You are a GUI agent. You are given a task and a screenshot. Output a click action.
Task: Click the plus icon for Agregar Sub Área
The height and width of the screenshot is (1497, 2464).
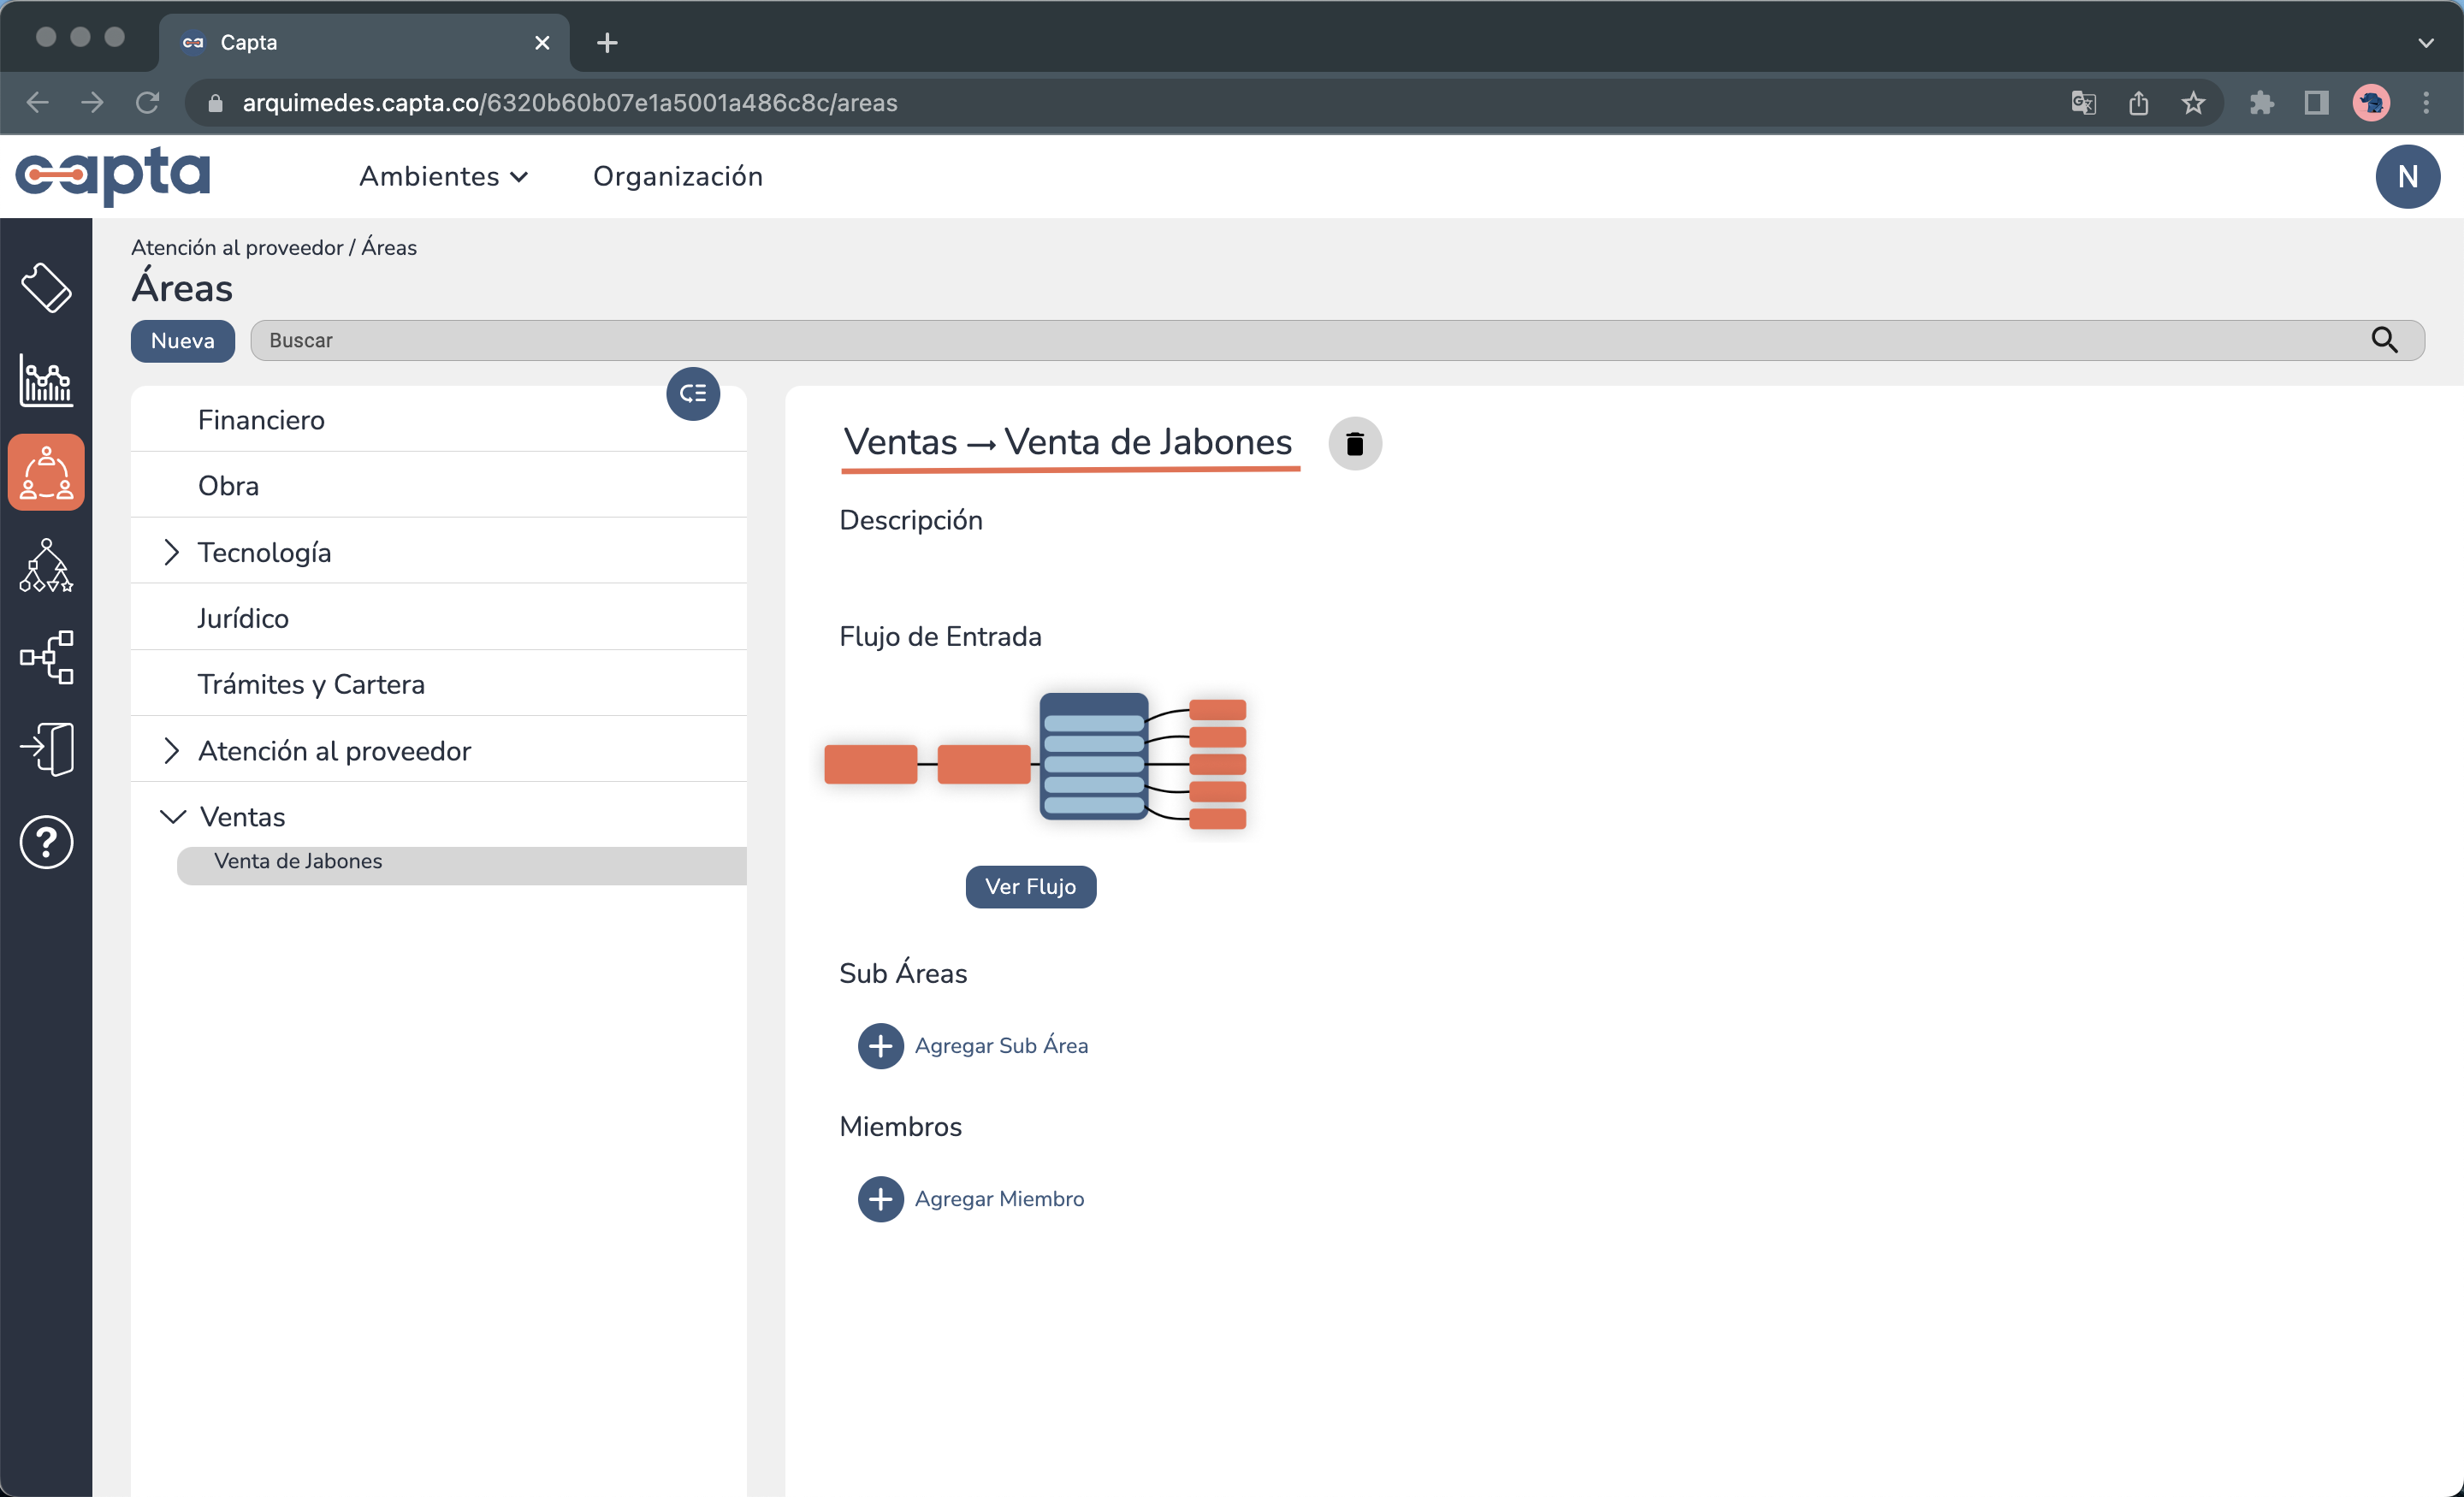tap(880, 1046)
